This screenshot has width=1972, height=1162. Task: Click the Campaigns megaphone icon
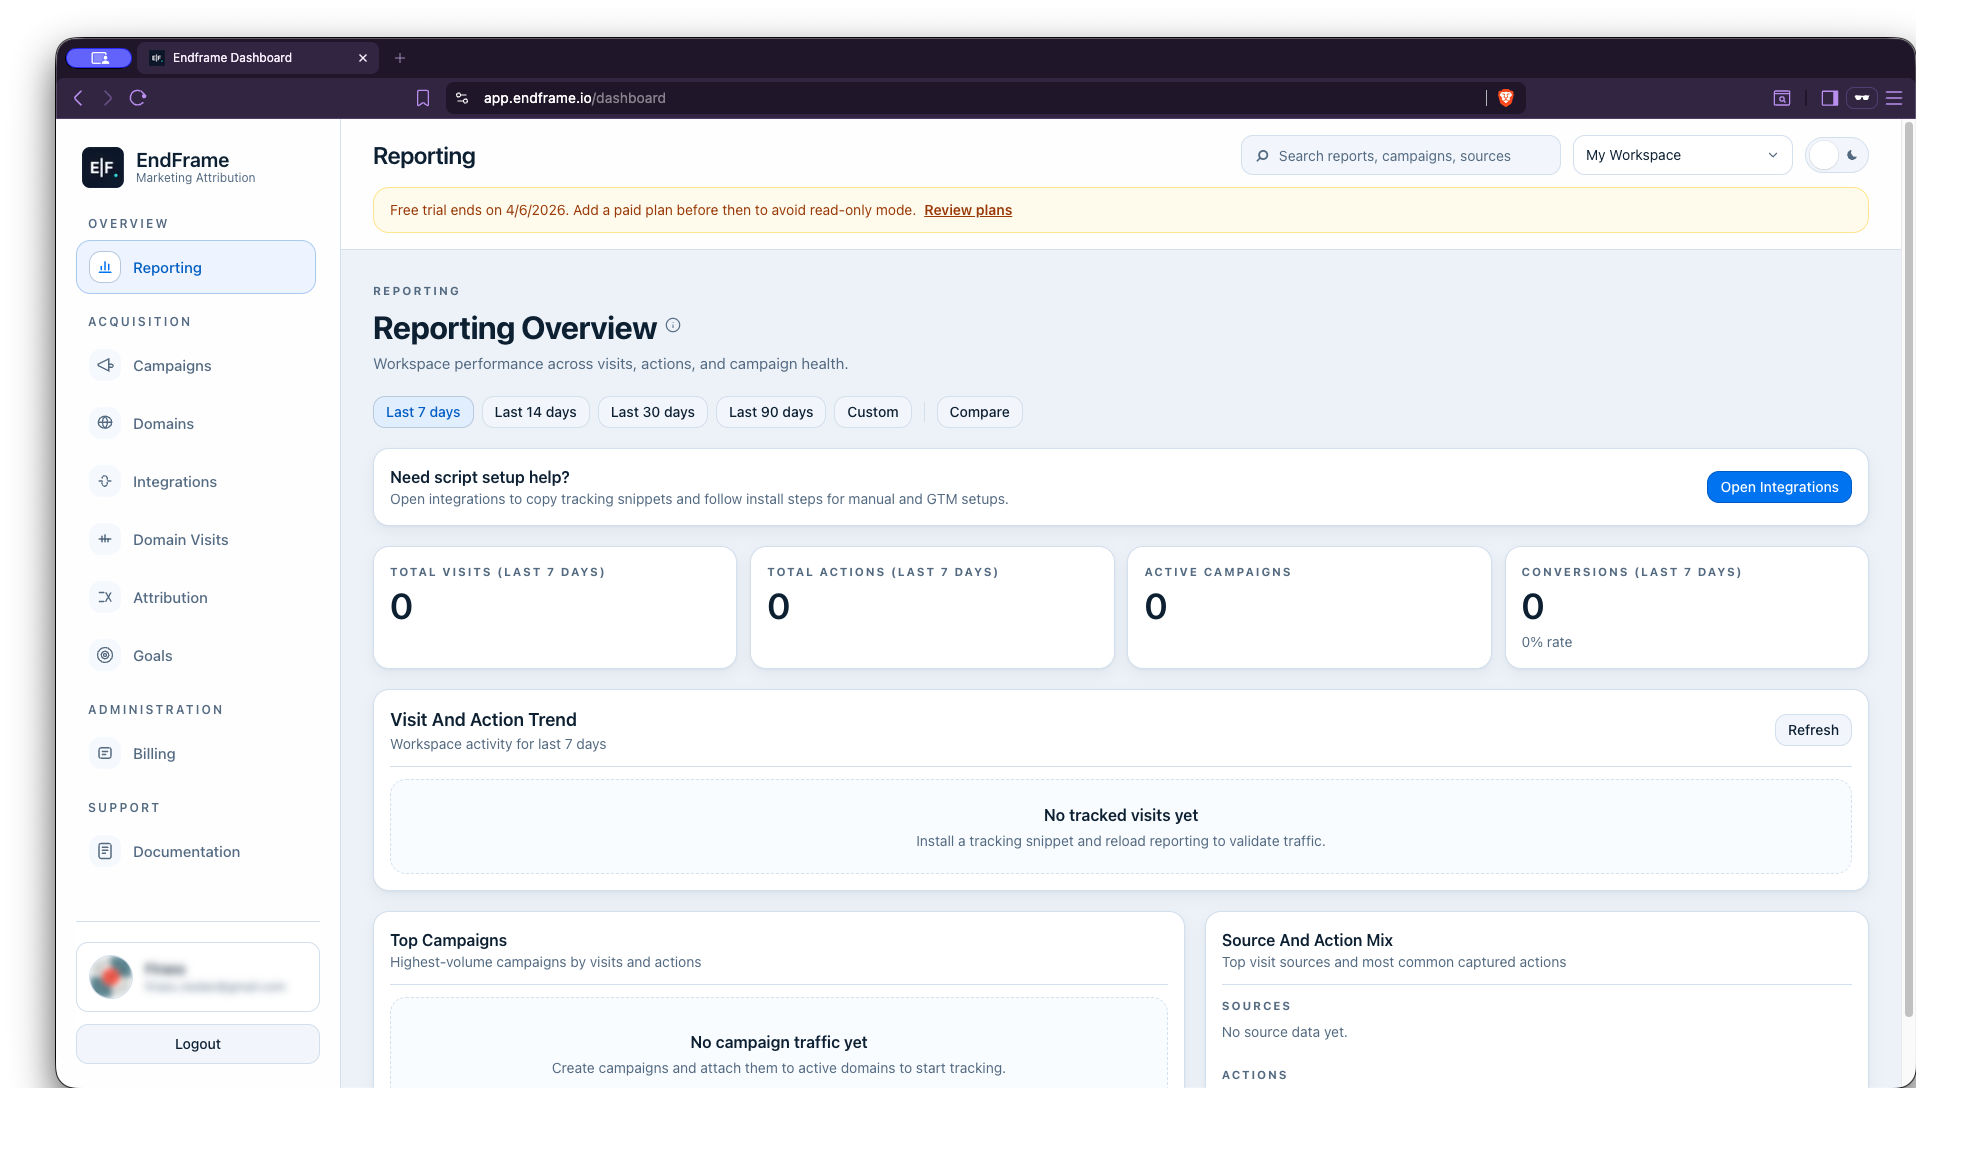coord(105,365)
